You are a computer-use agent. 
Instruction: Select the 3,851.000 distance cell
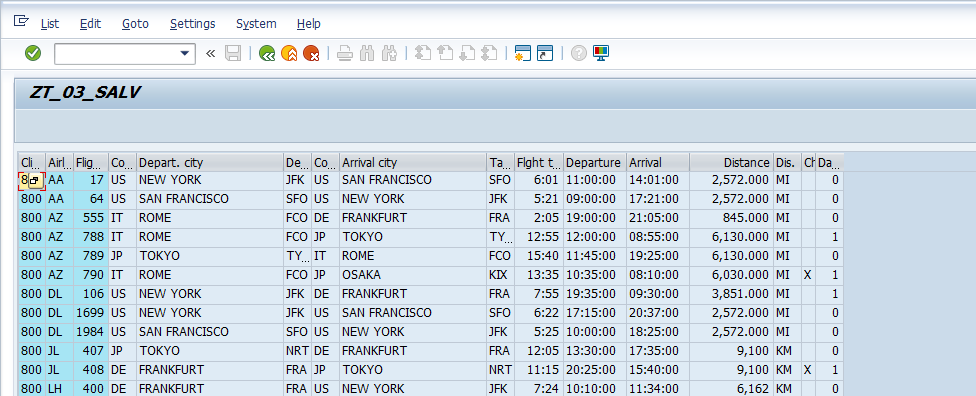point(731,293)
